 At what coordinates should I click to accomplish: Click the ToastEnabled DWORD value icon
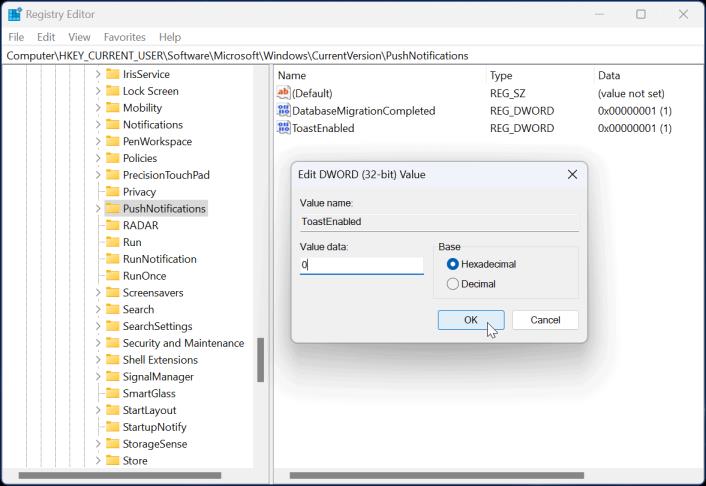pos(284,128)
